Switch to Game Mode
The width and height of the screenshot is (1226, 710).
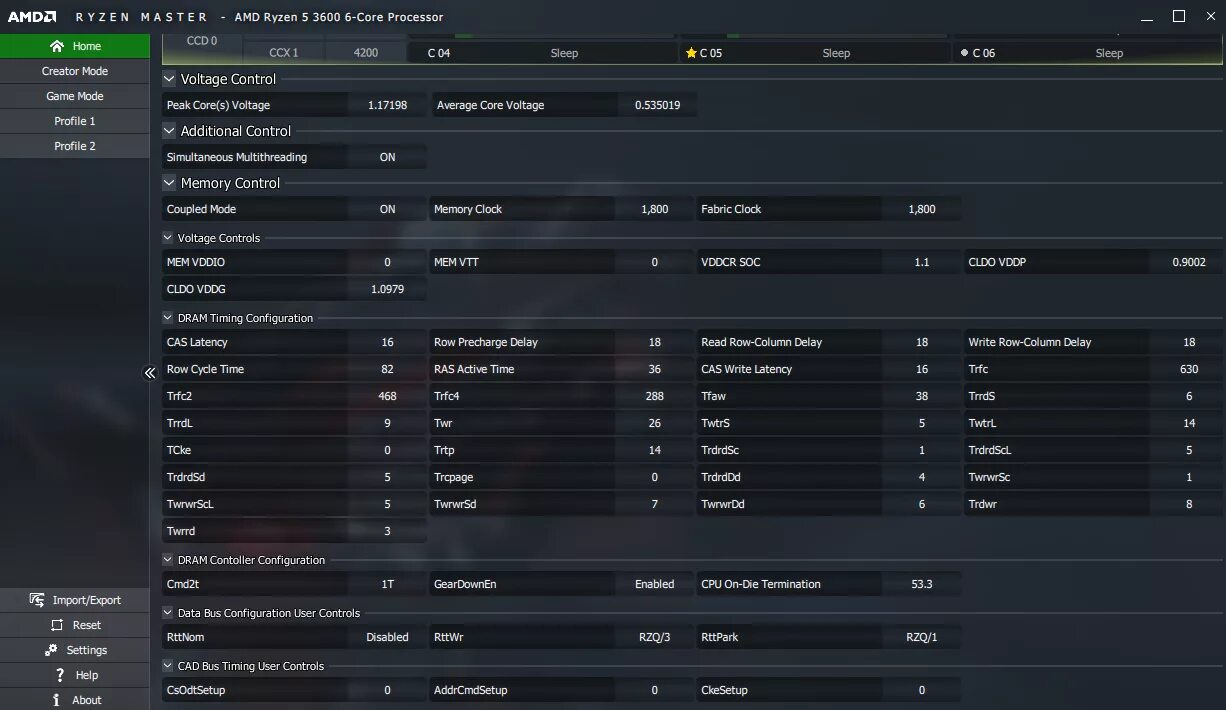tap(75, 96)
